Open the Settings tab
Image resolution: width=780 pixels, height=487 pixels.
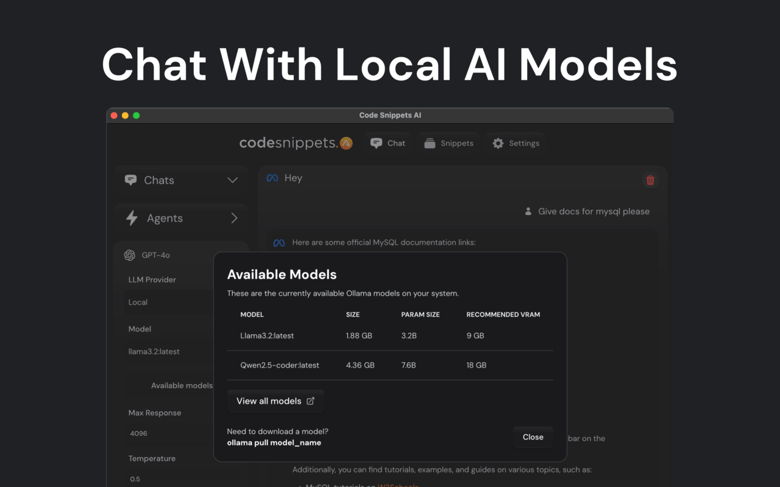click(516, 143)
